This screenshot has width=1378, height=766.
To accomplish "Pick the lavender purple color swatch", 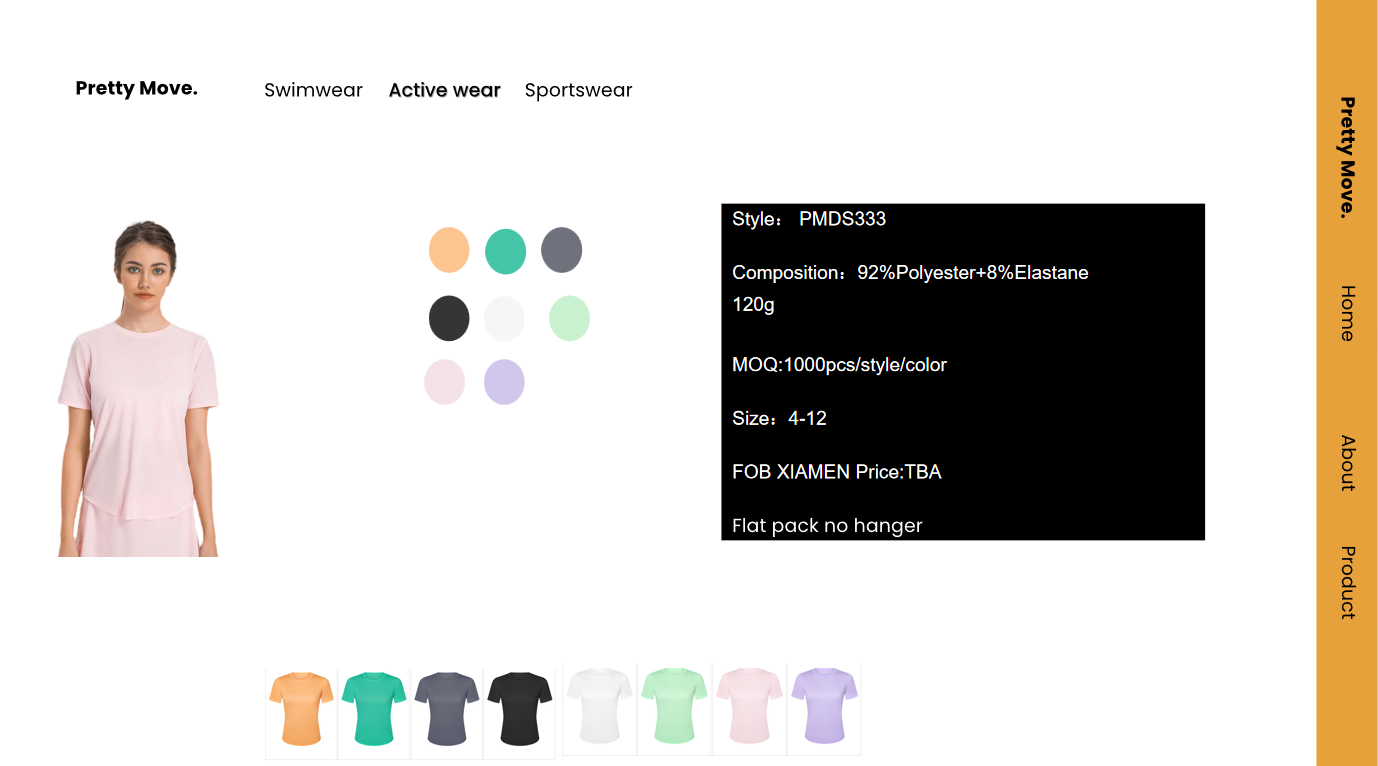I will [504, 382].
